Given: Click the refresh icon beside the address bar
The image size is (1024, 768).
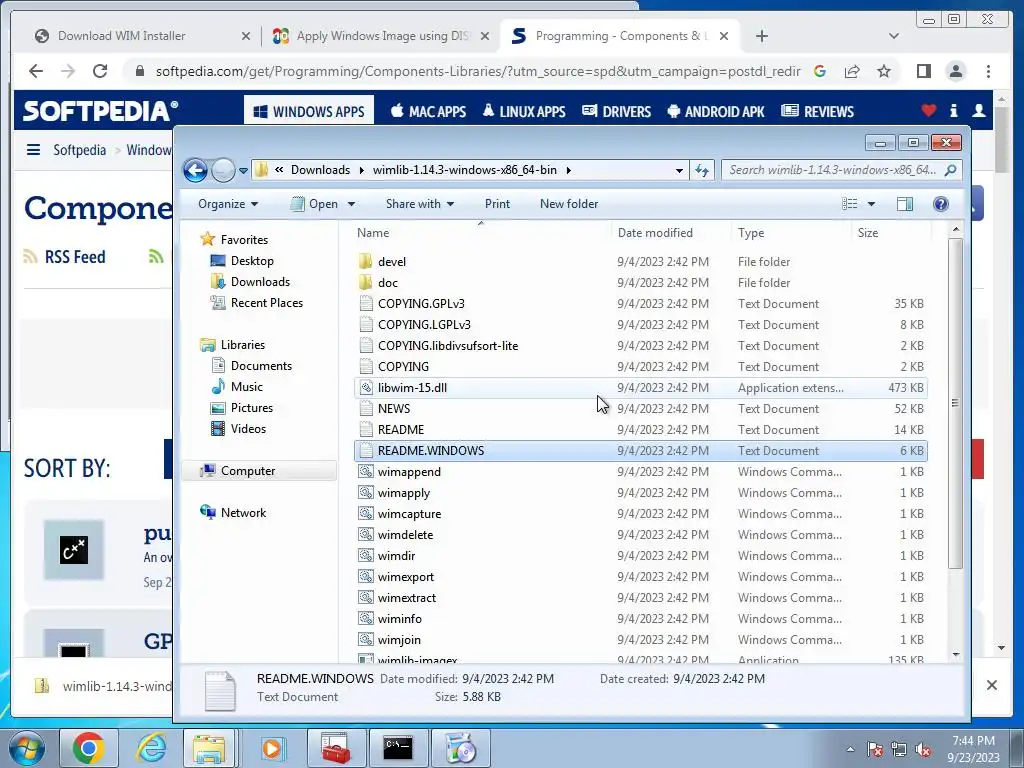Looking at the screenshot, I should click(x=702, y=170).
